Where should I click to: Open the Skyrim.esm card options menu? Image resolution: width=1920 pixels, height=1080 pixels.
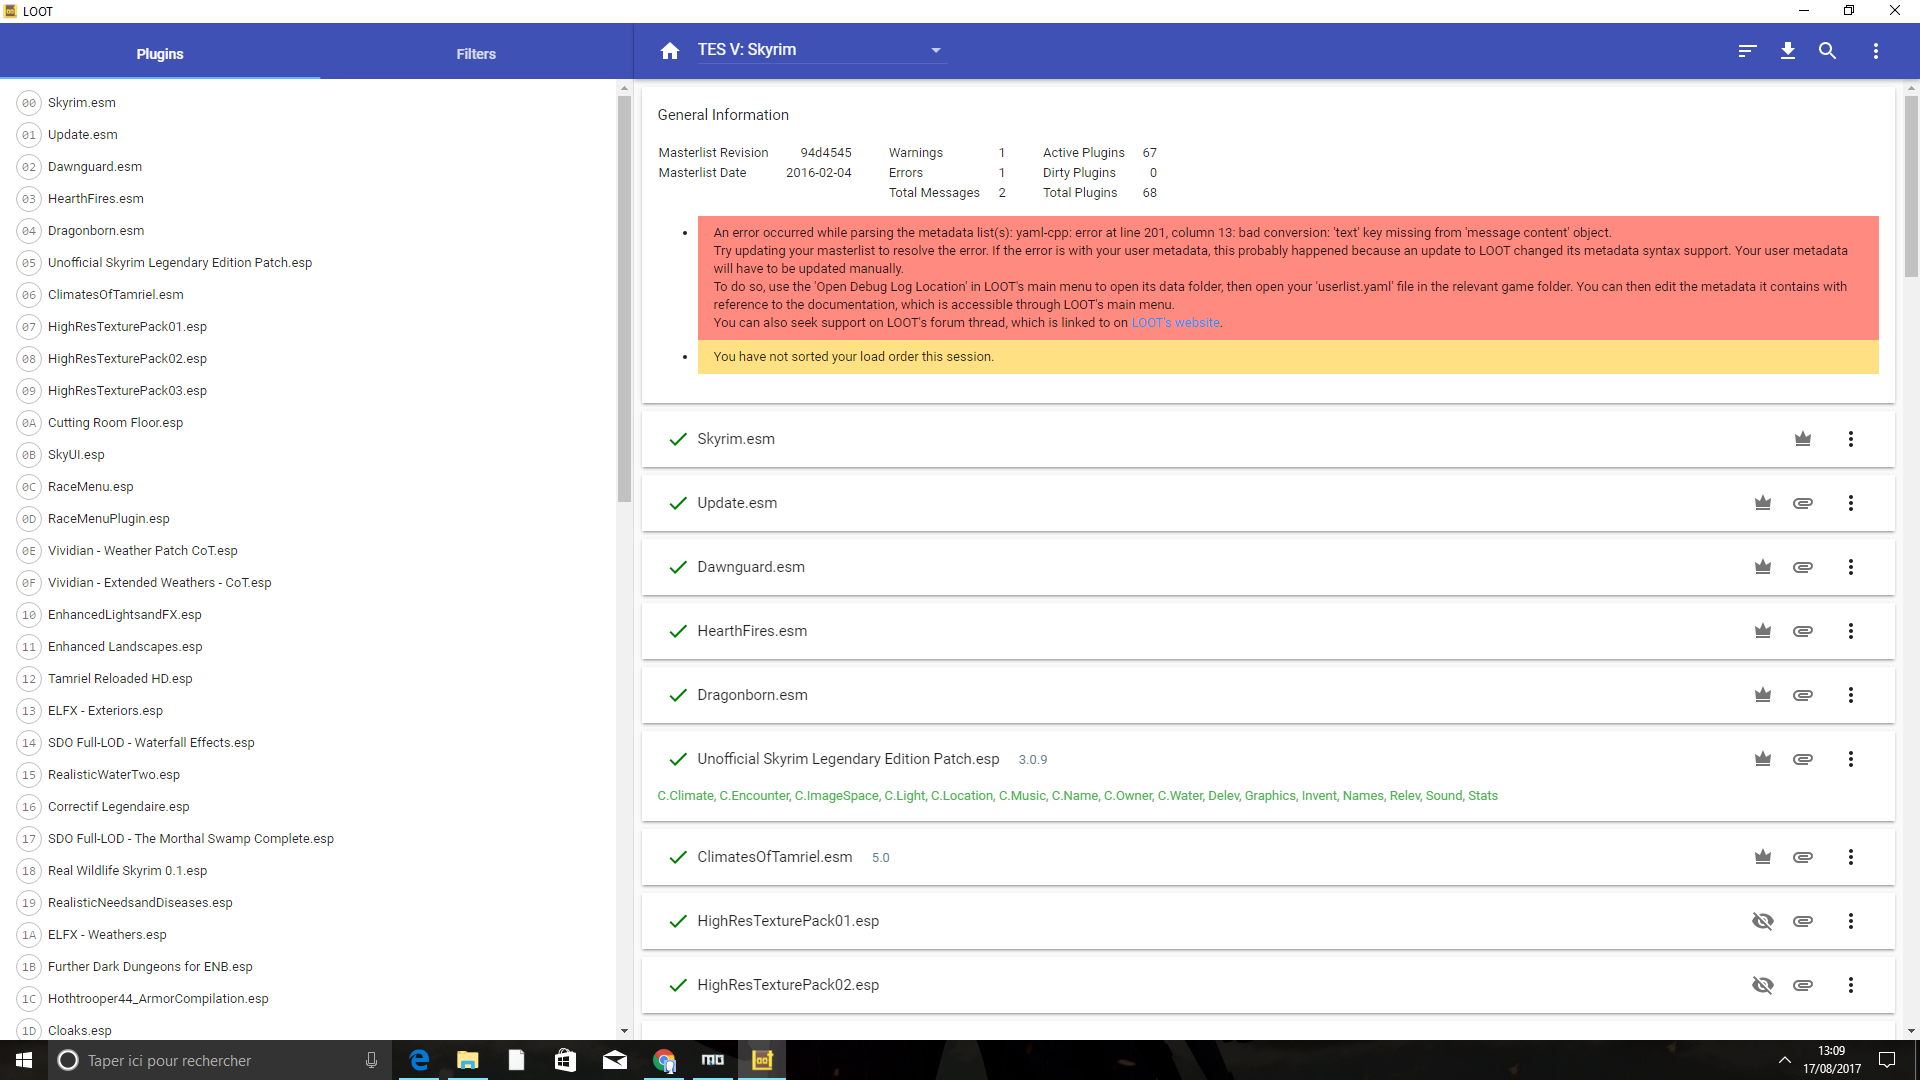tap(1851, 439)
